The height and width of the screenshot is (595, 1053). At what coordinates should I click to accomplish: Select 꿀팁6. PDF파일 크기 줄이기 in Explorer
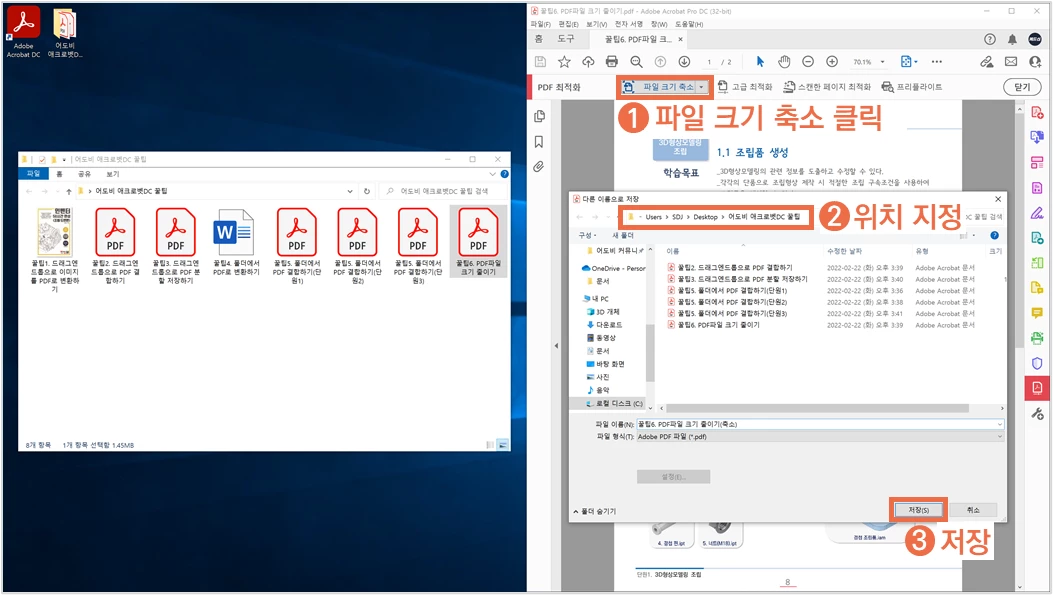coord(478,242)
